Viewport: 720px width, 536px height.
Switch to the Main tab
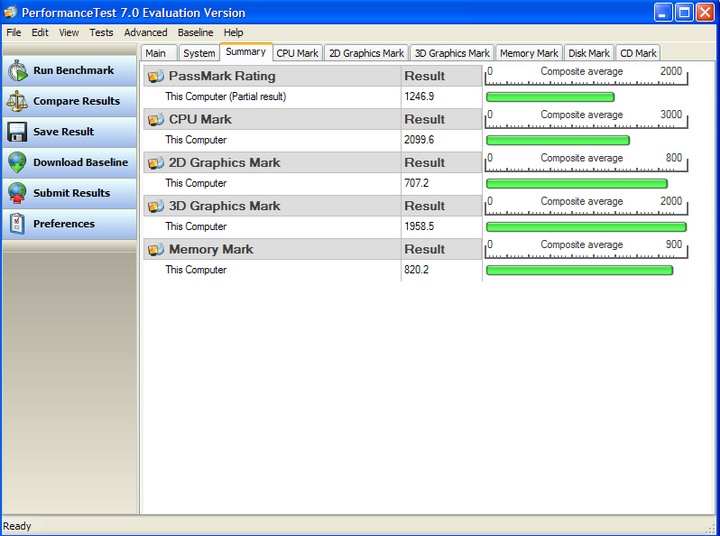(159, 53)
